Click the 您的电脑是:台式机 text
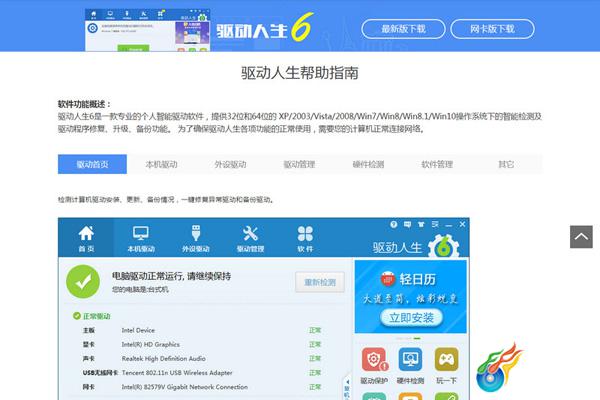This screenshot has width=600, height=400. click(140, 290)
